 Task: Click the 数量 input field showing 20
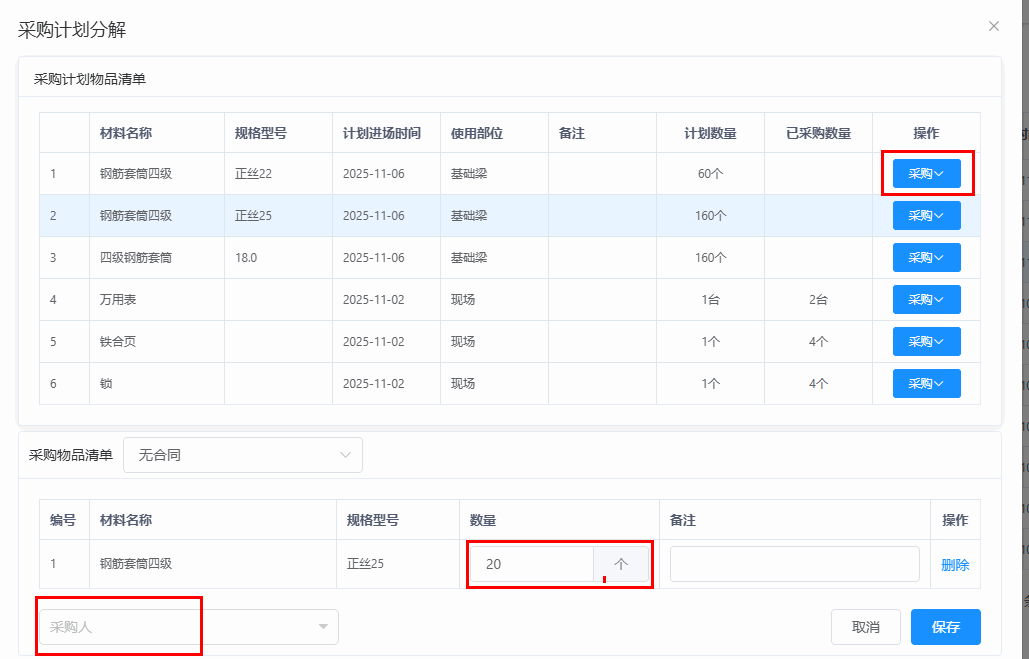click(x=535, y=564)
